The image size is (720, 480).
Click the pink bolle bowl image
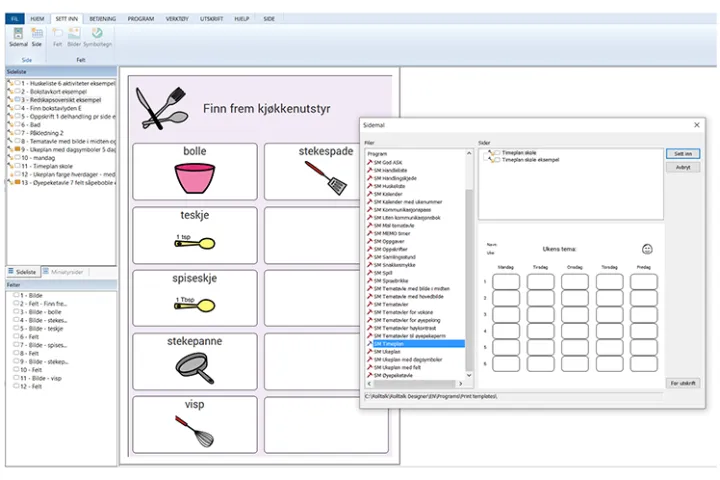(x=194, y=178)
